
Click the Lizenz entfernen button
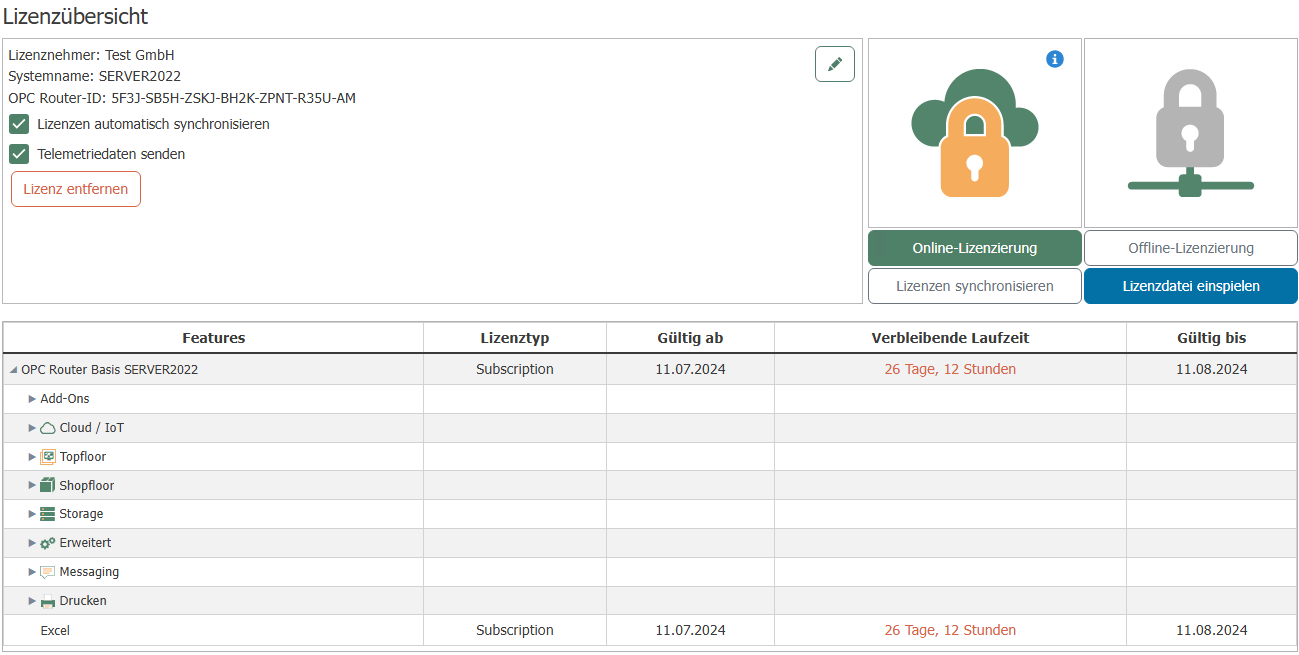coord(76,189)
